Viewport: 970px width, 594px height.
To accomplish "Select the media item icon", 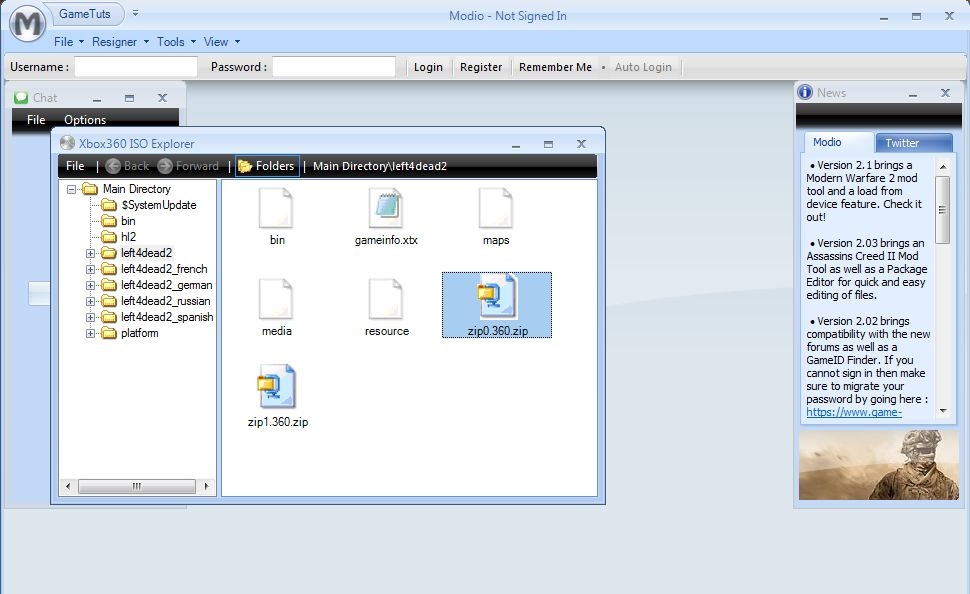I will tap(276, 298).
